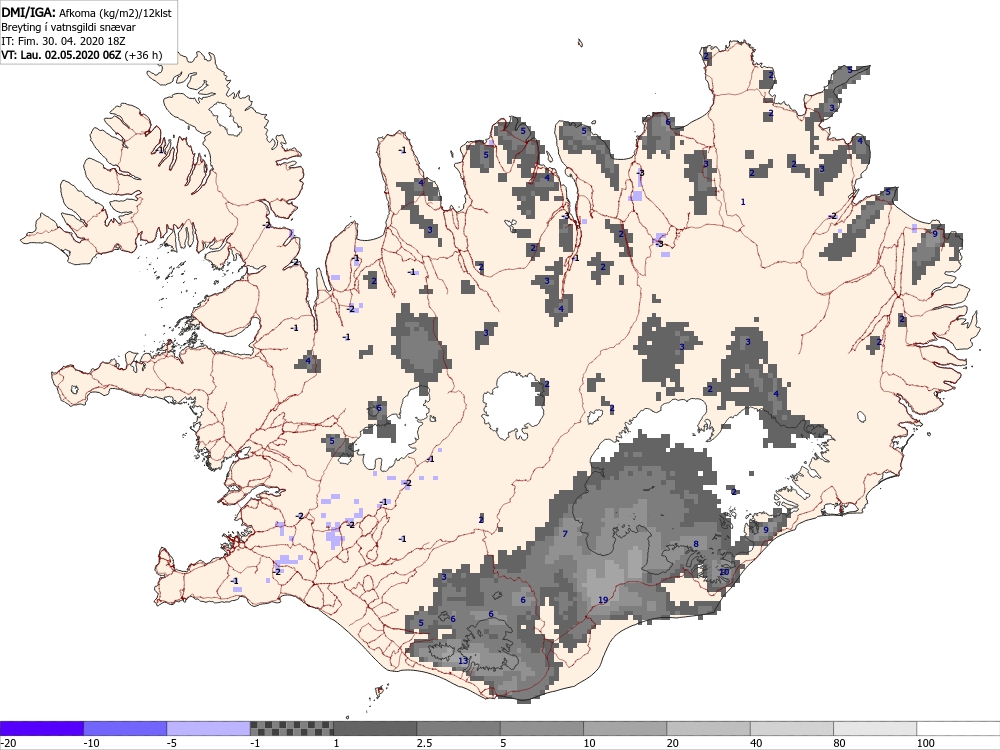The height and width of the screenshot is (750, 1000).
Task: Click the pale gray 40 to 80 legend swatch
Action: point(792,728)
